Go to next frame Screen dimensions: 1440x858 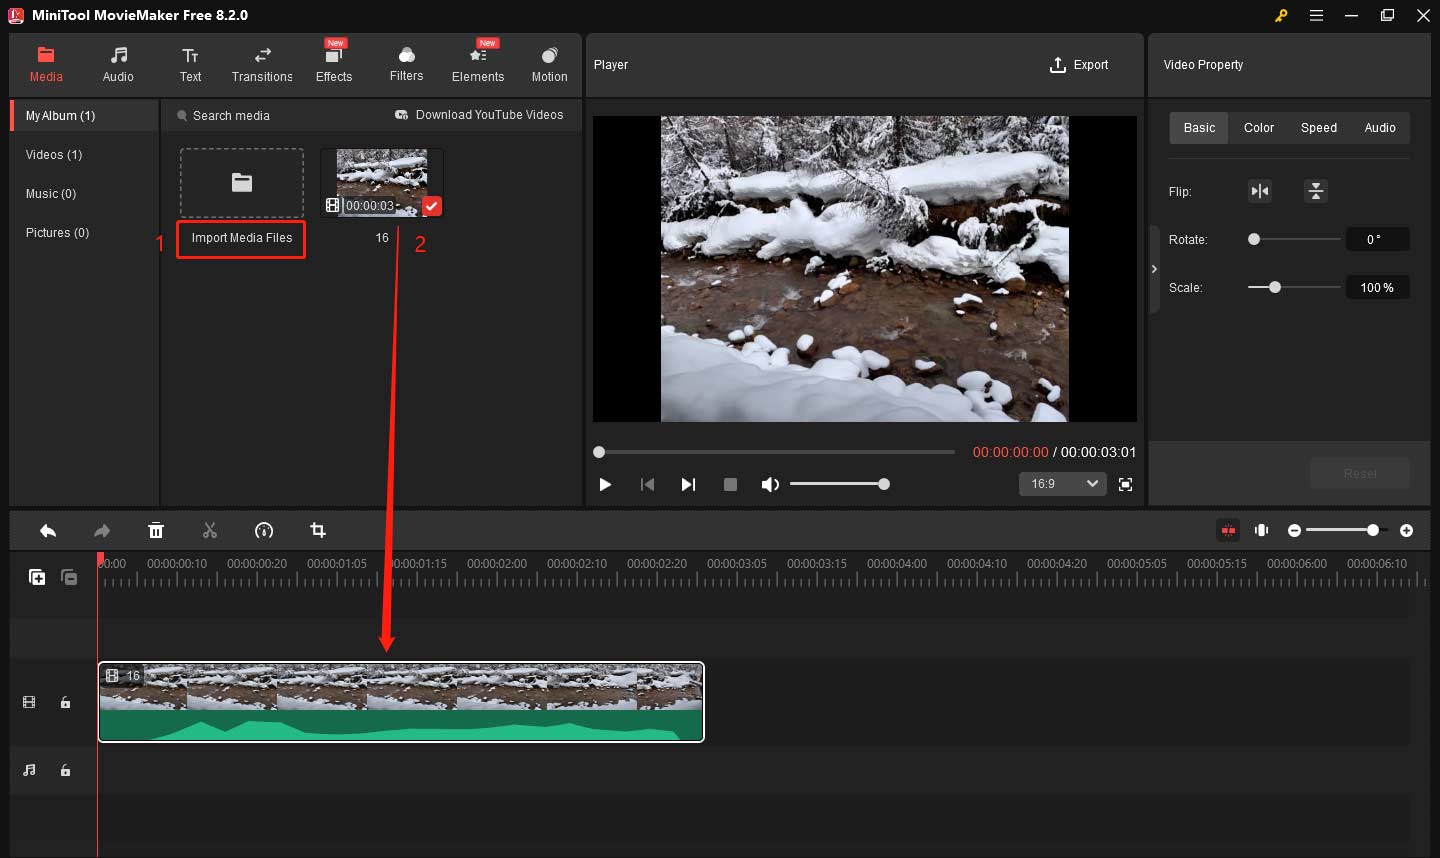(x=688, y=484)
